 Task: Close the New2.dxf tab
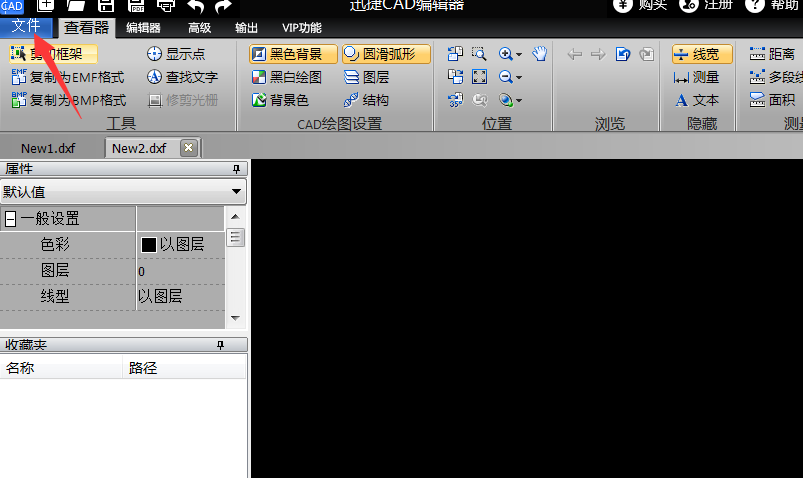click(188, 148)
